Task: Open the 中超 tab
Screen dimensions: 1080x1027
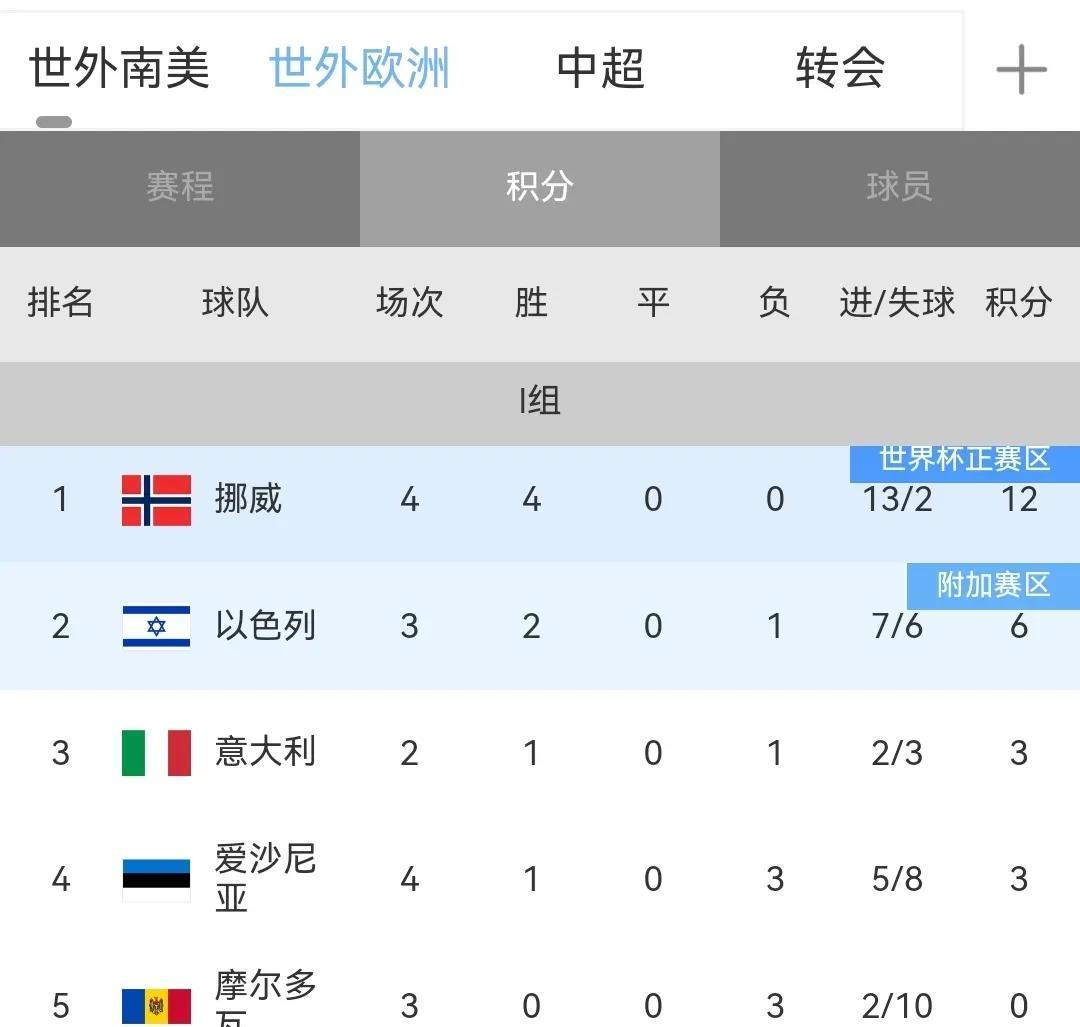Action: click(x=600, y=69)
